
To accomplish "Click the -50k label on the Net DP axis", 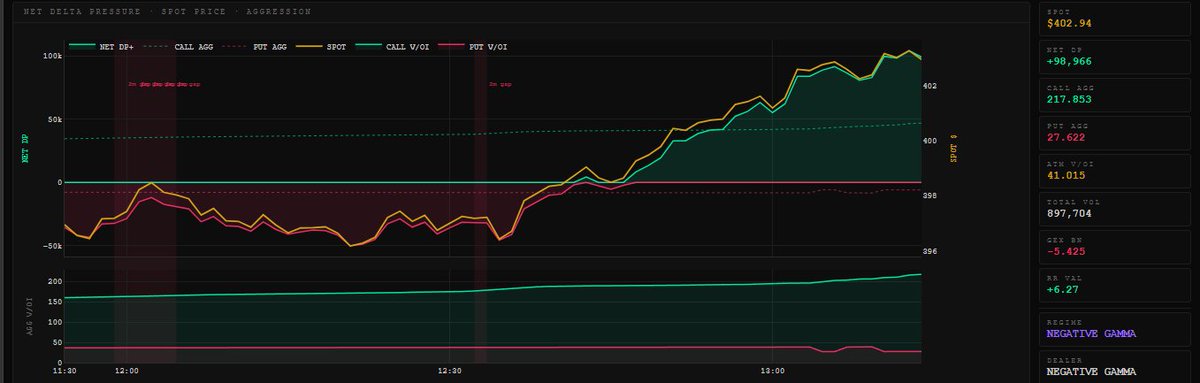I will tap(52, 245).
